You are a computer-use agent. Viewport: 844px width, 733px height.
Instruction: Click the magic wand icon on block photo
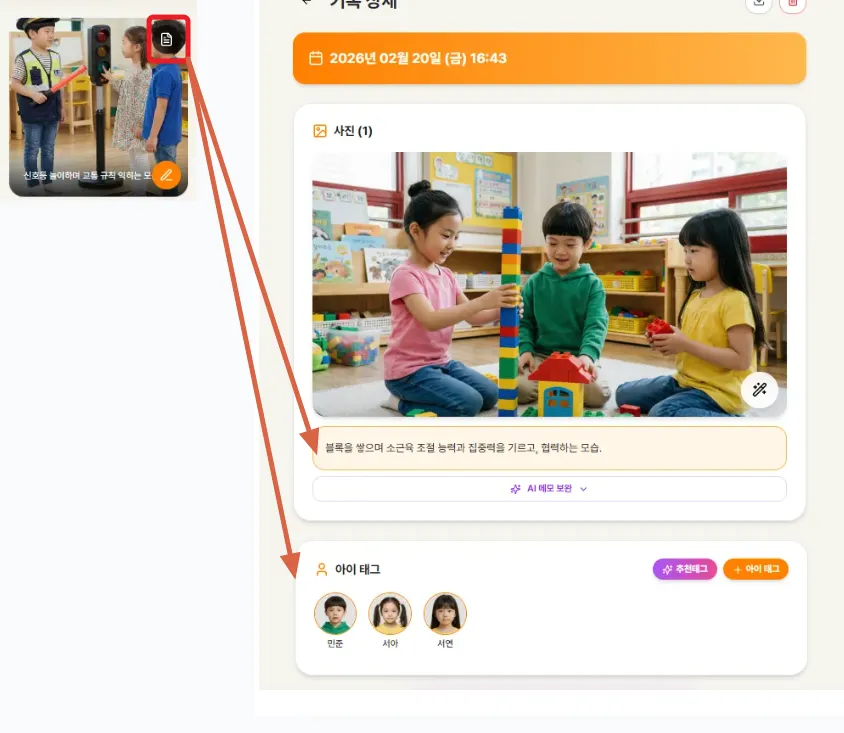759,389
